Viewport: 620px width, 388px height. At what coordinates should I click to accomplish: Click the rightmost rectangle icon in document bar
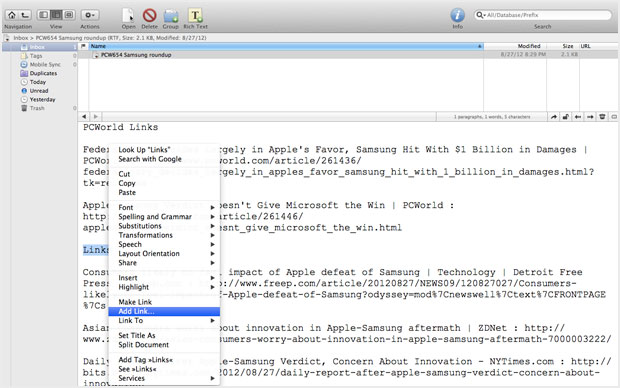(614, 117)
